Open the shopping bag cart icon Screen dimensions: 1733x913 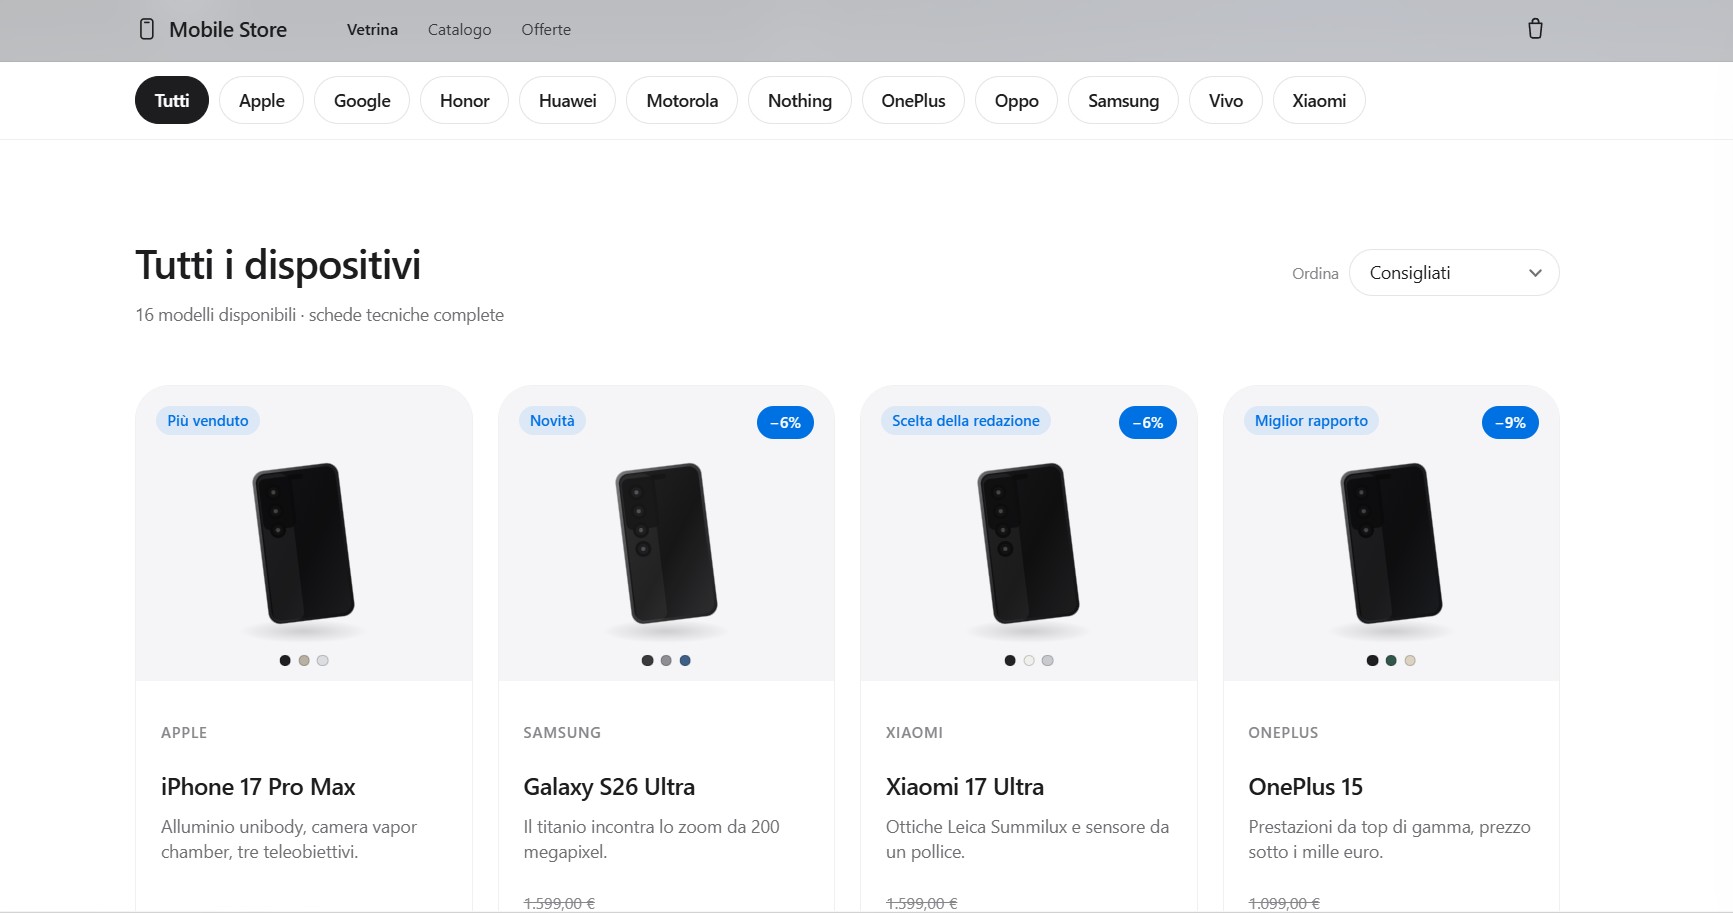[x=1535, y=29]
